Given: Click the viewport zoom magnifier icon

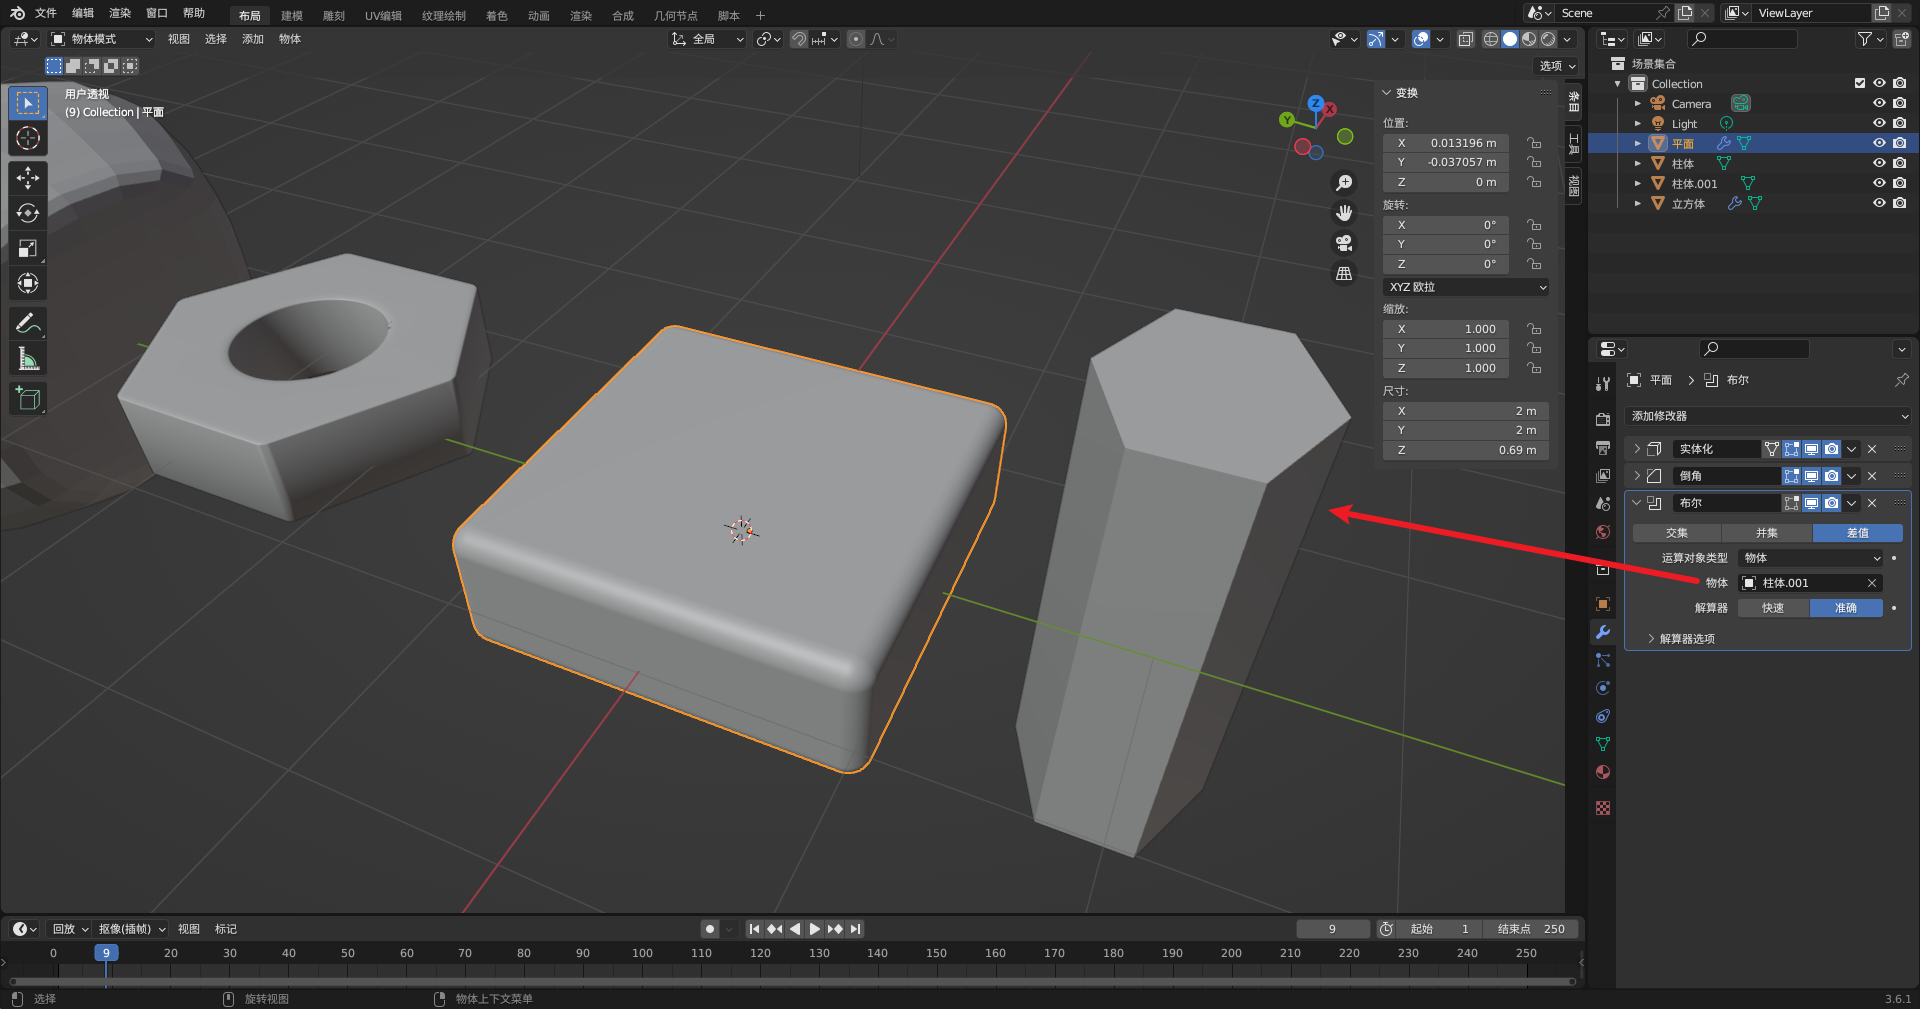Looking at the screenshot, I should click(1344, 183).
